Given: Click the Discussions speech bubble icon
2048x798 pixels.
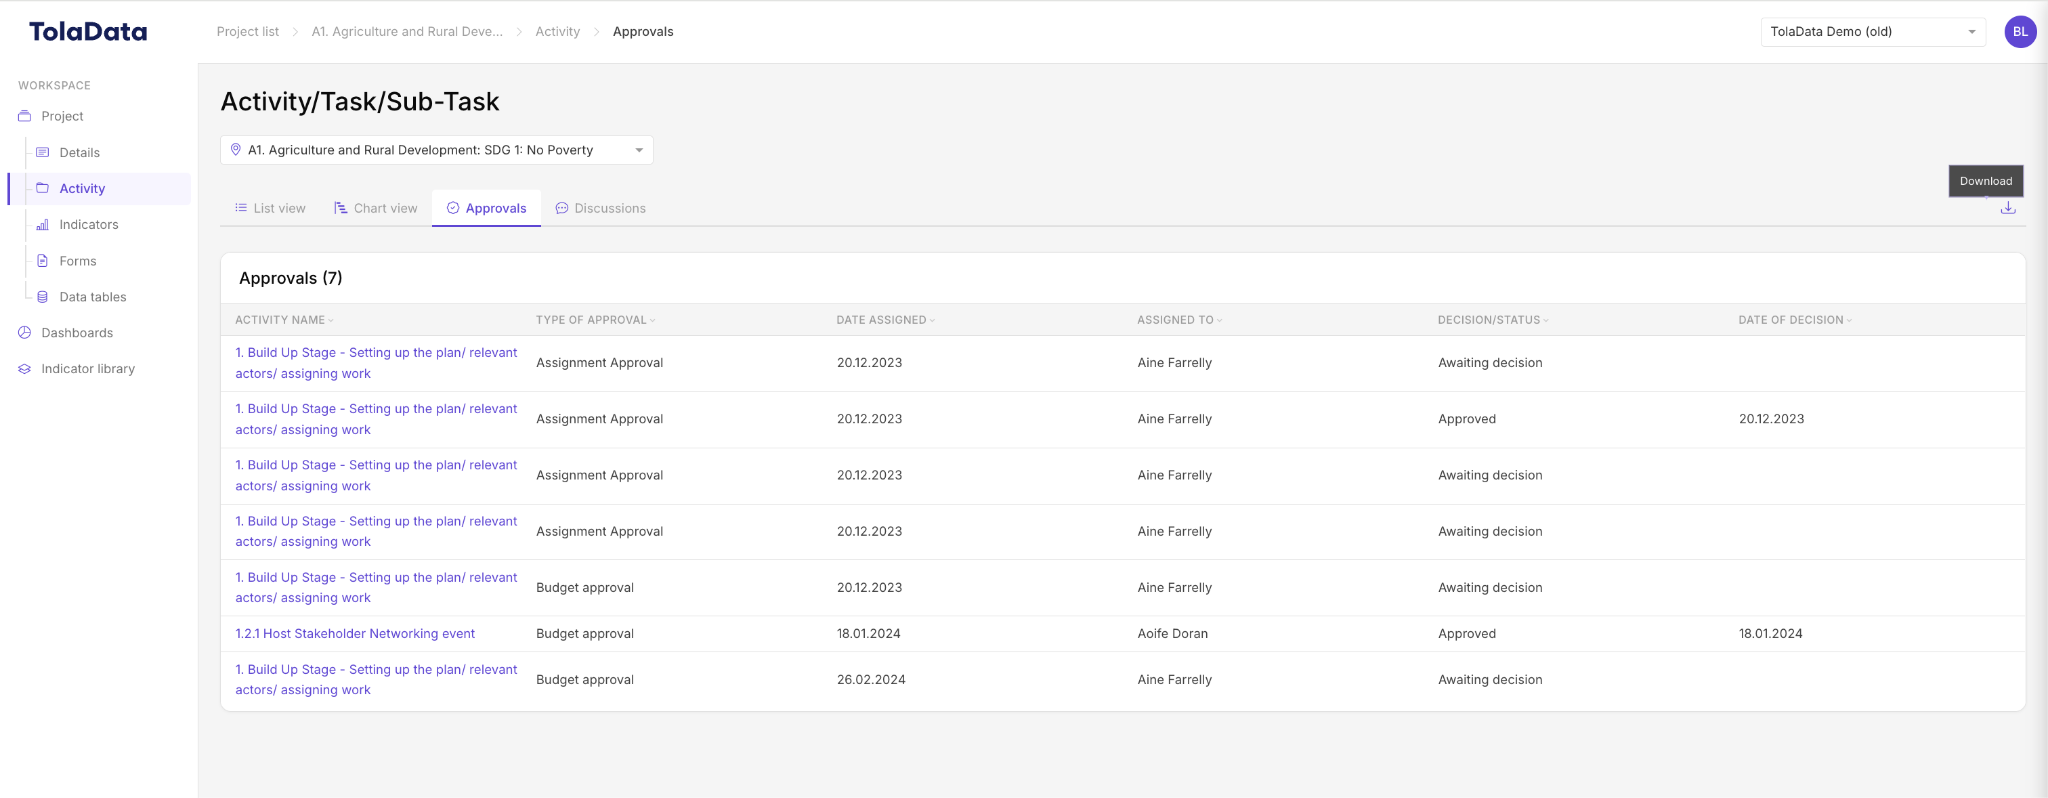Looking at the screenshot, I should coord(562,208).
